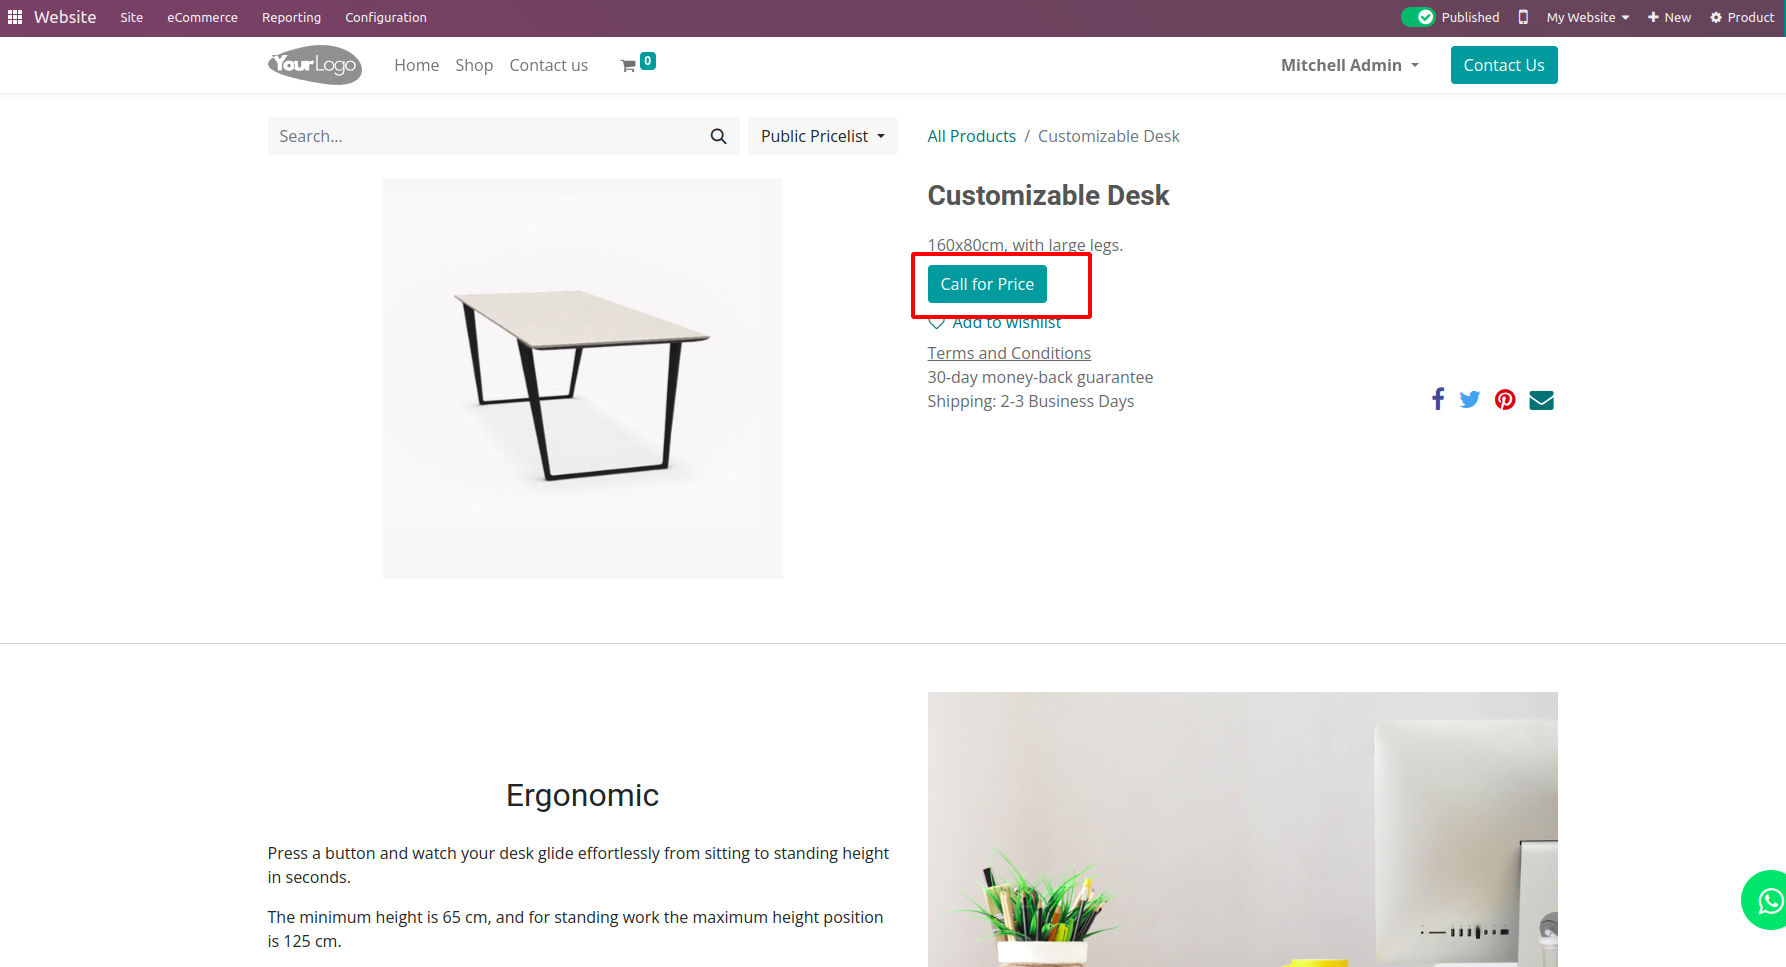Image resolution: width=1786 pixels, height=967 pixels.
Task: Click the search magnifier icon
Action: tap(718, 136)
